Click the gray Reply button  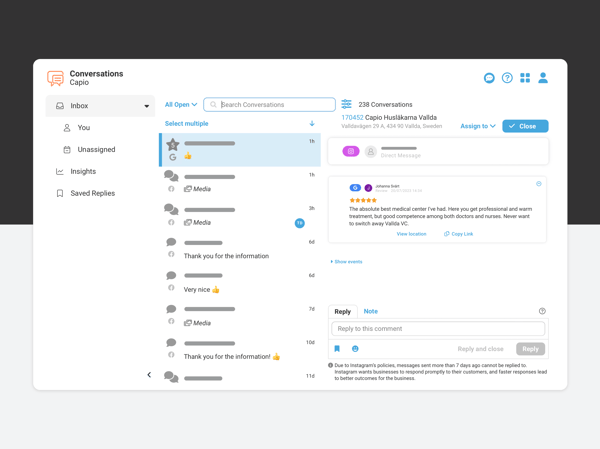point(530,349)
